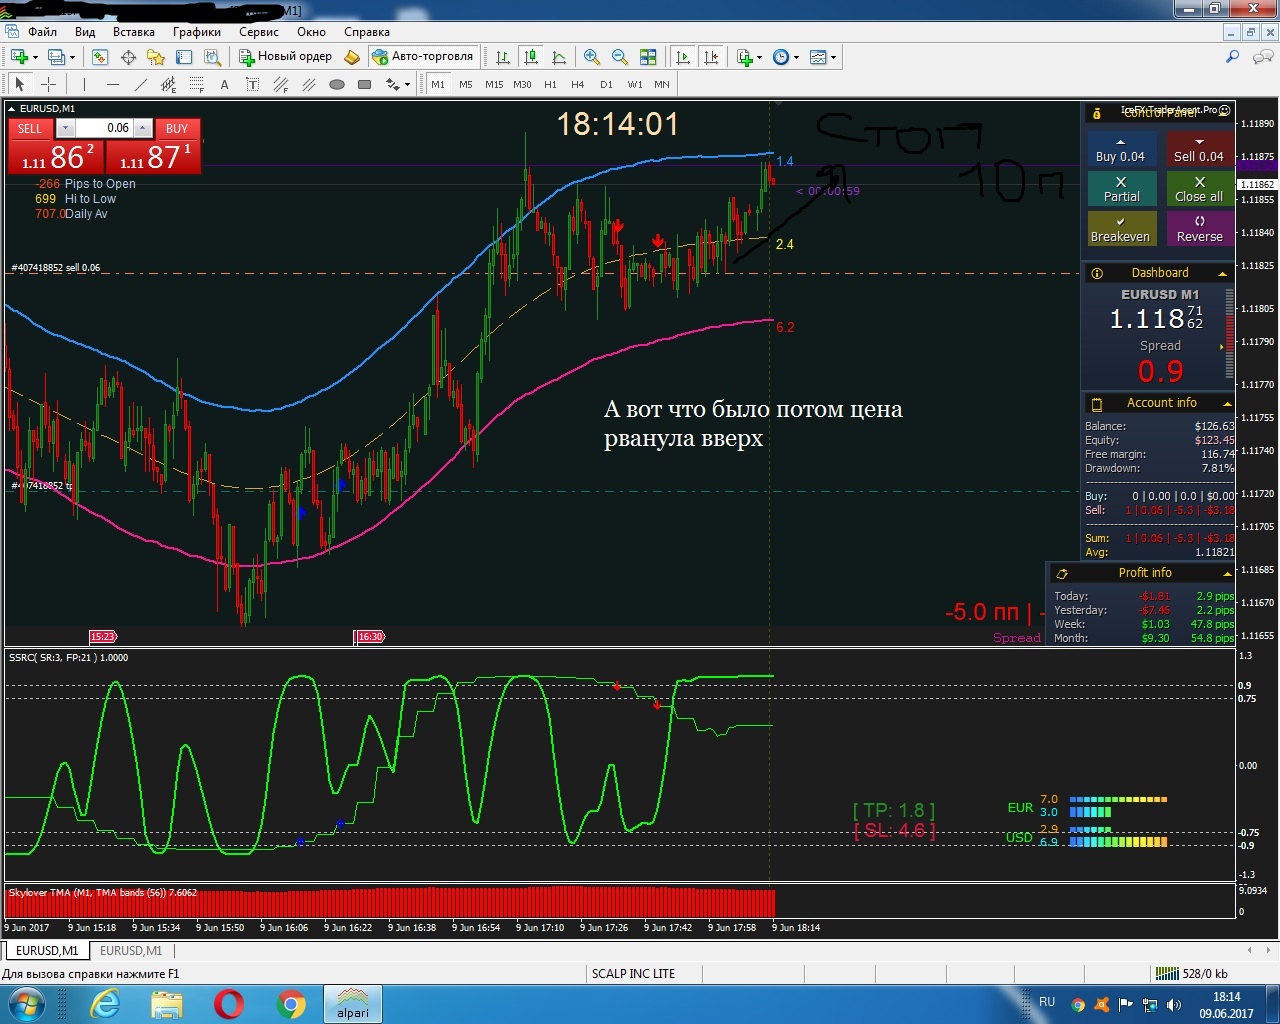Viewport: 1280px width, 1024px height.
Task: Open the Вид menu
Action: tap(85, 31)
